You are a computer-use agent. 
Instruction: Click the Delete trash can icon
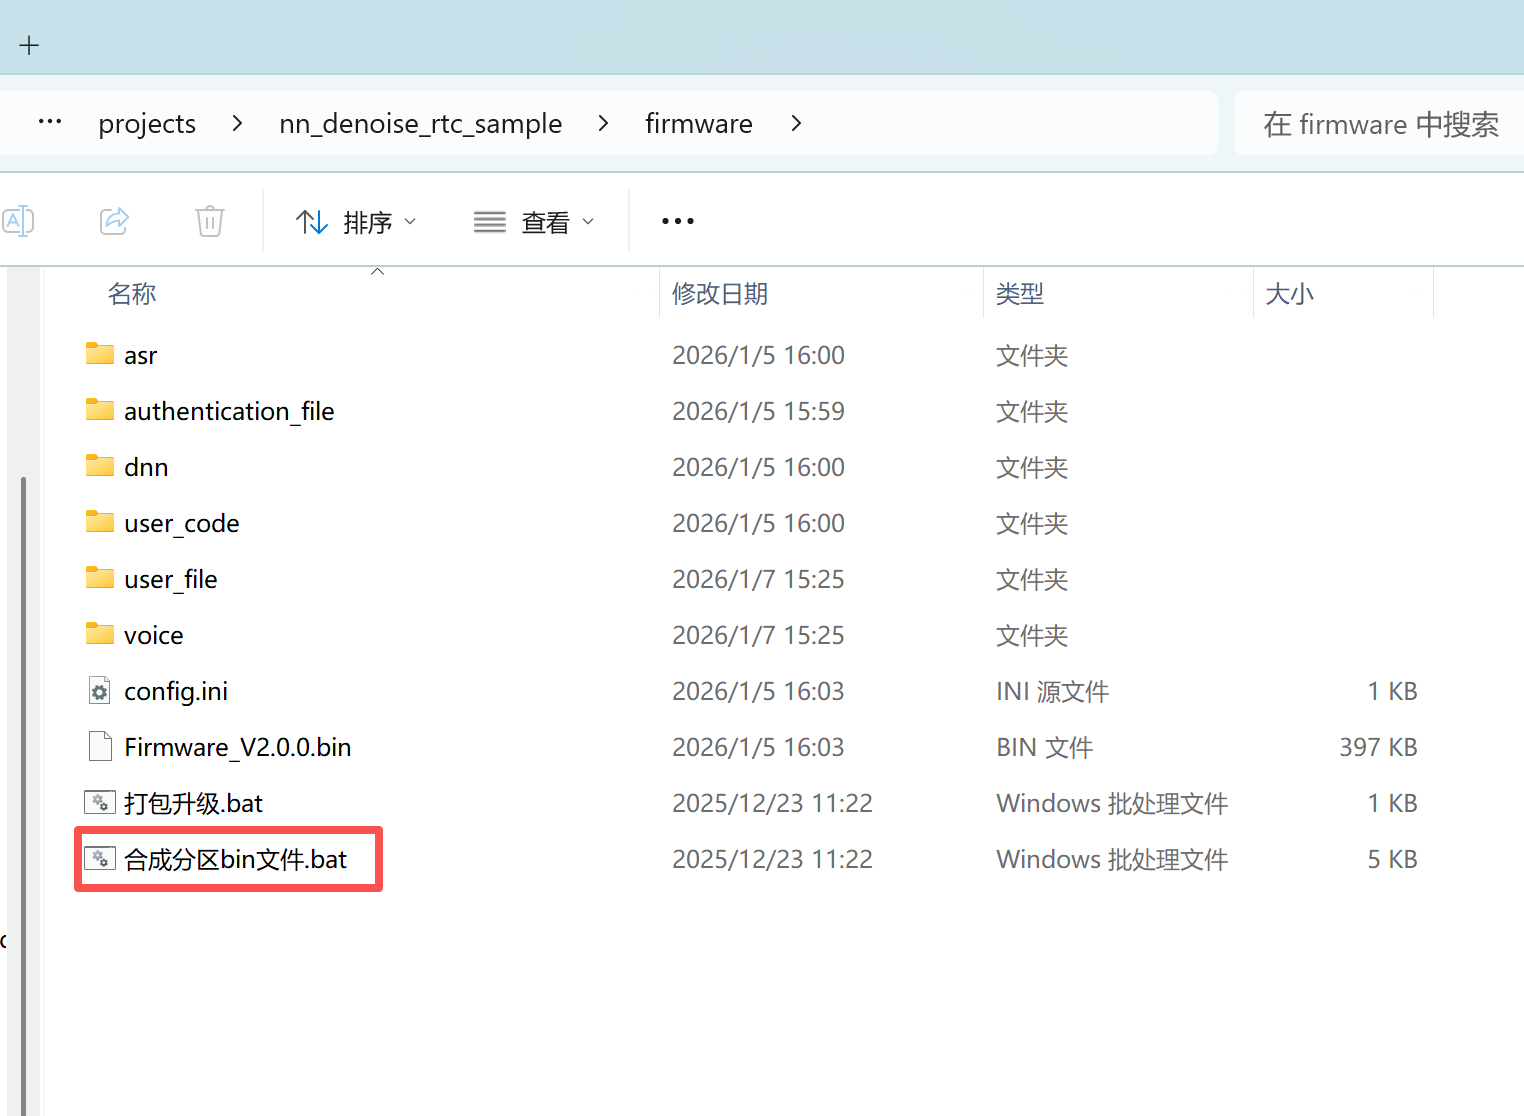coord(210,221)
